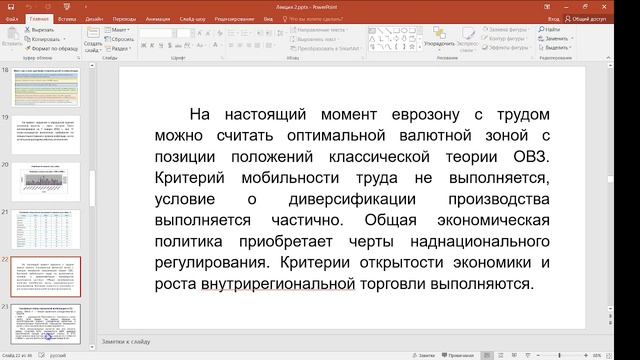Click Вход sign-in link
640x360 pixels.
553,19
